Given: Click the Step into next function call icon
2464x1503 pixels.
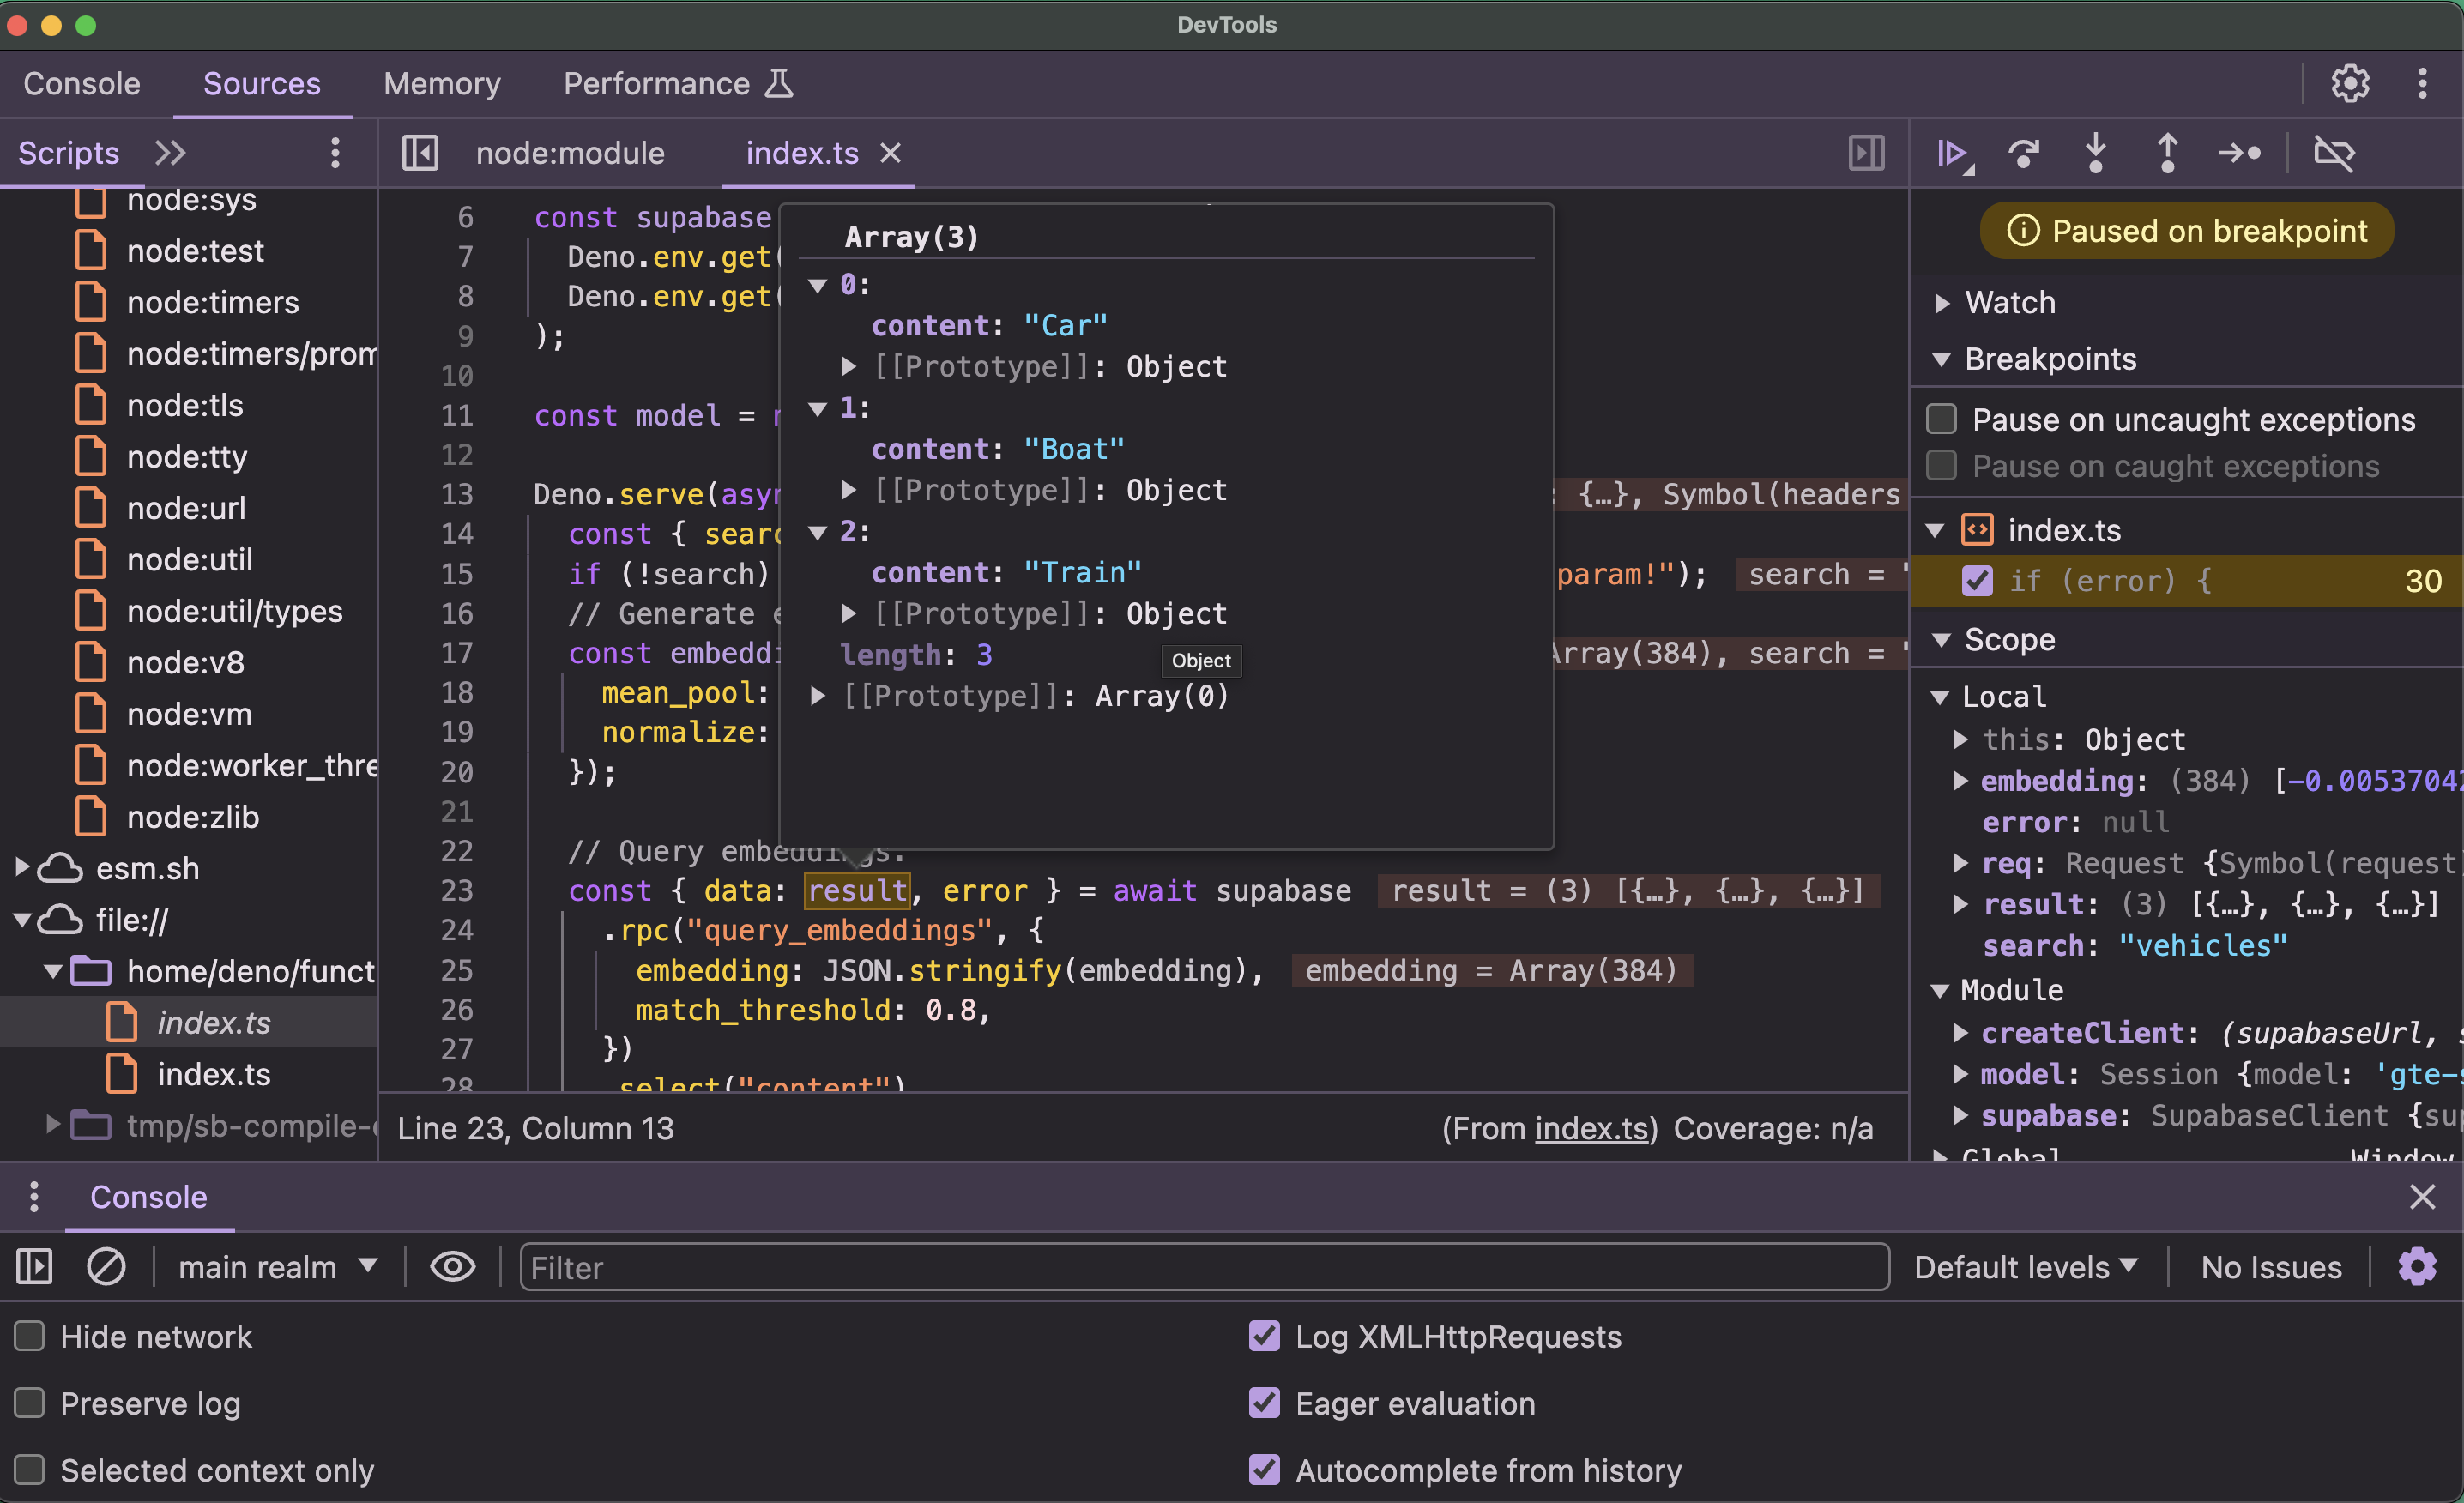Looking at the screenshot, I should (x=2096, y=153).
